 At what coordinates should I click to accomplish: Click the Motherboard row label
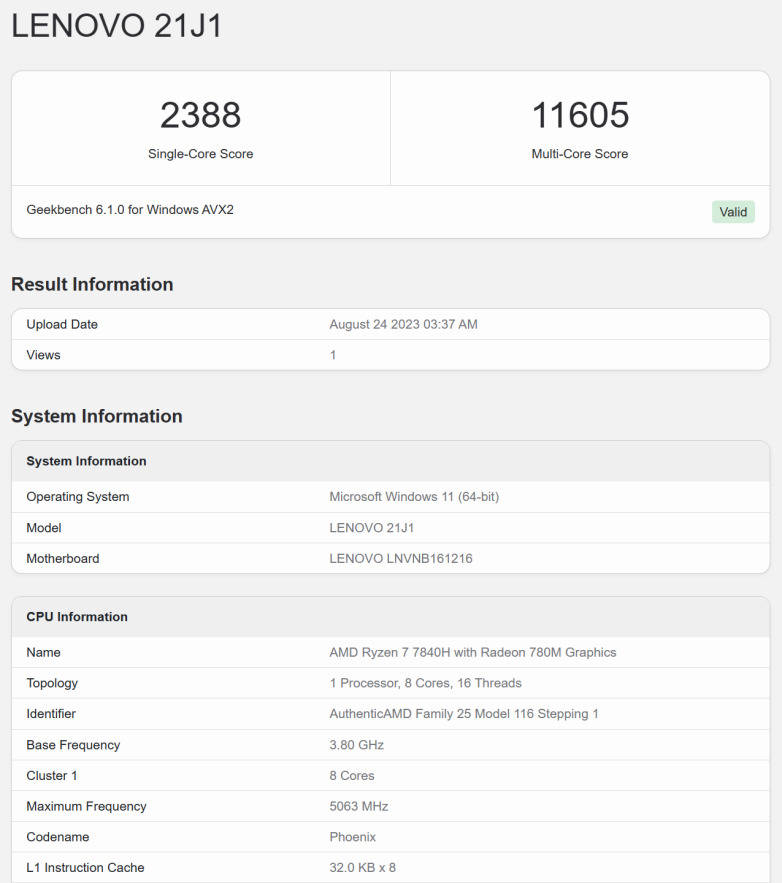click(x=63, y=559)
